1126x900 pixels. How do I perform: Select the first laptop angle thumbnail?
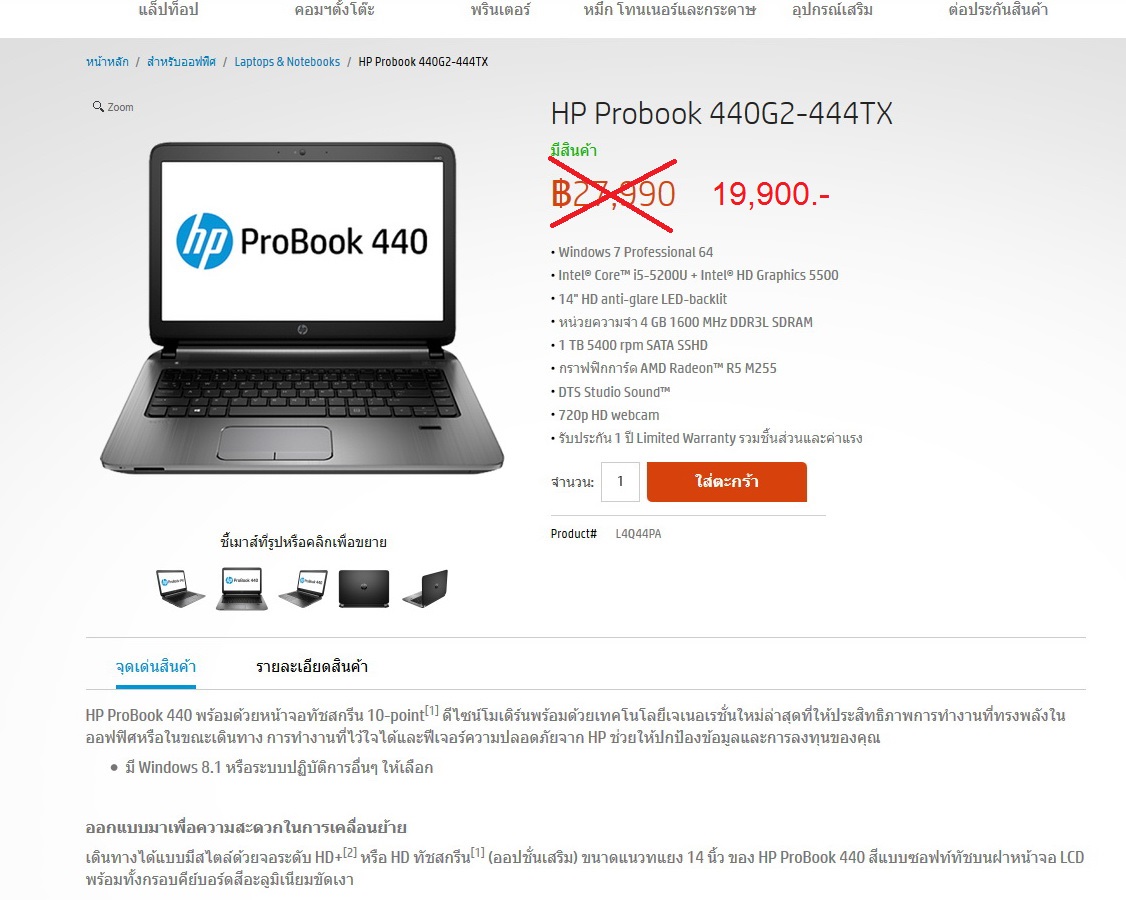tap(180, 588)
